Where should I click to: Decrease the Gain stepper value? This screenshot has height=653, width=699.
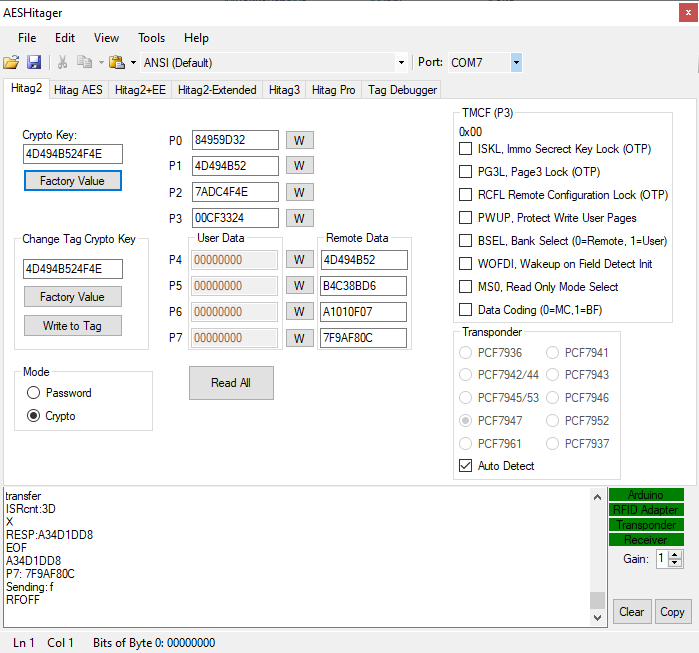(x=675, y=563)
